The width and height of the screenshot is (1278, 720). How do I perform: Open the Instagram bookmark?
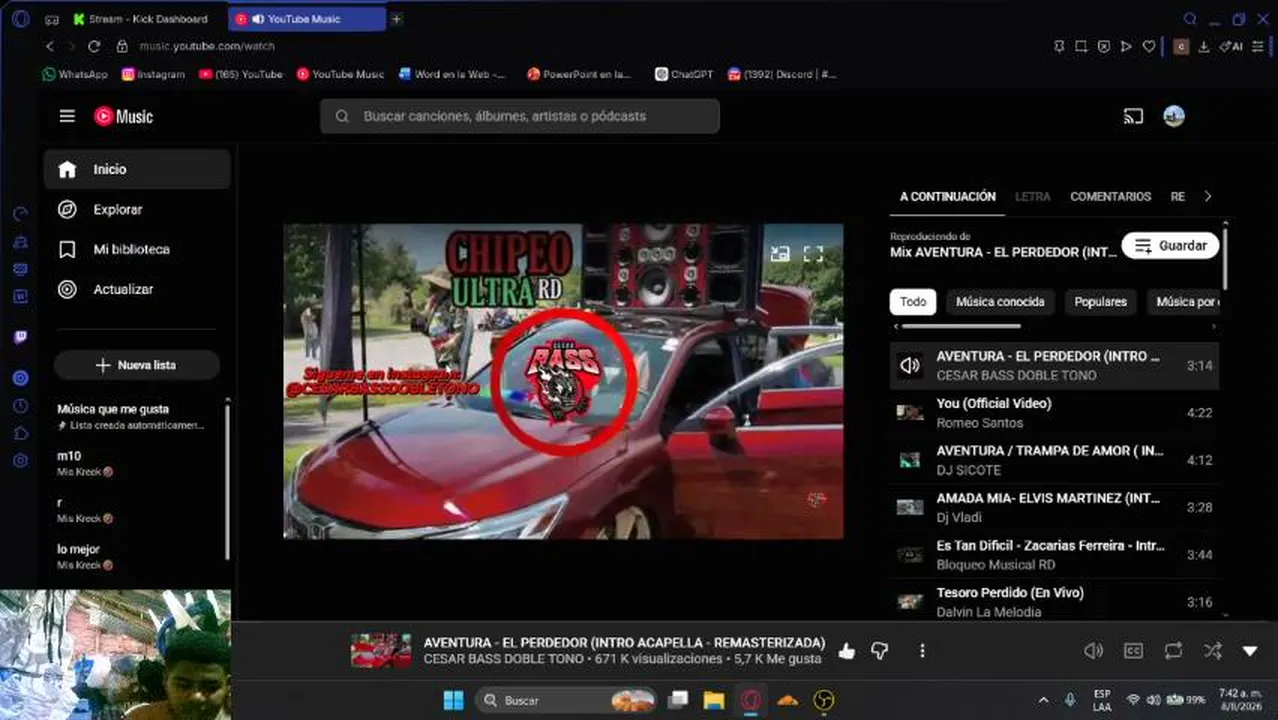coord(153,74)
